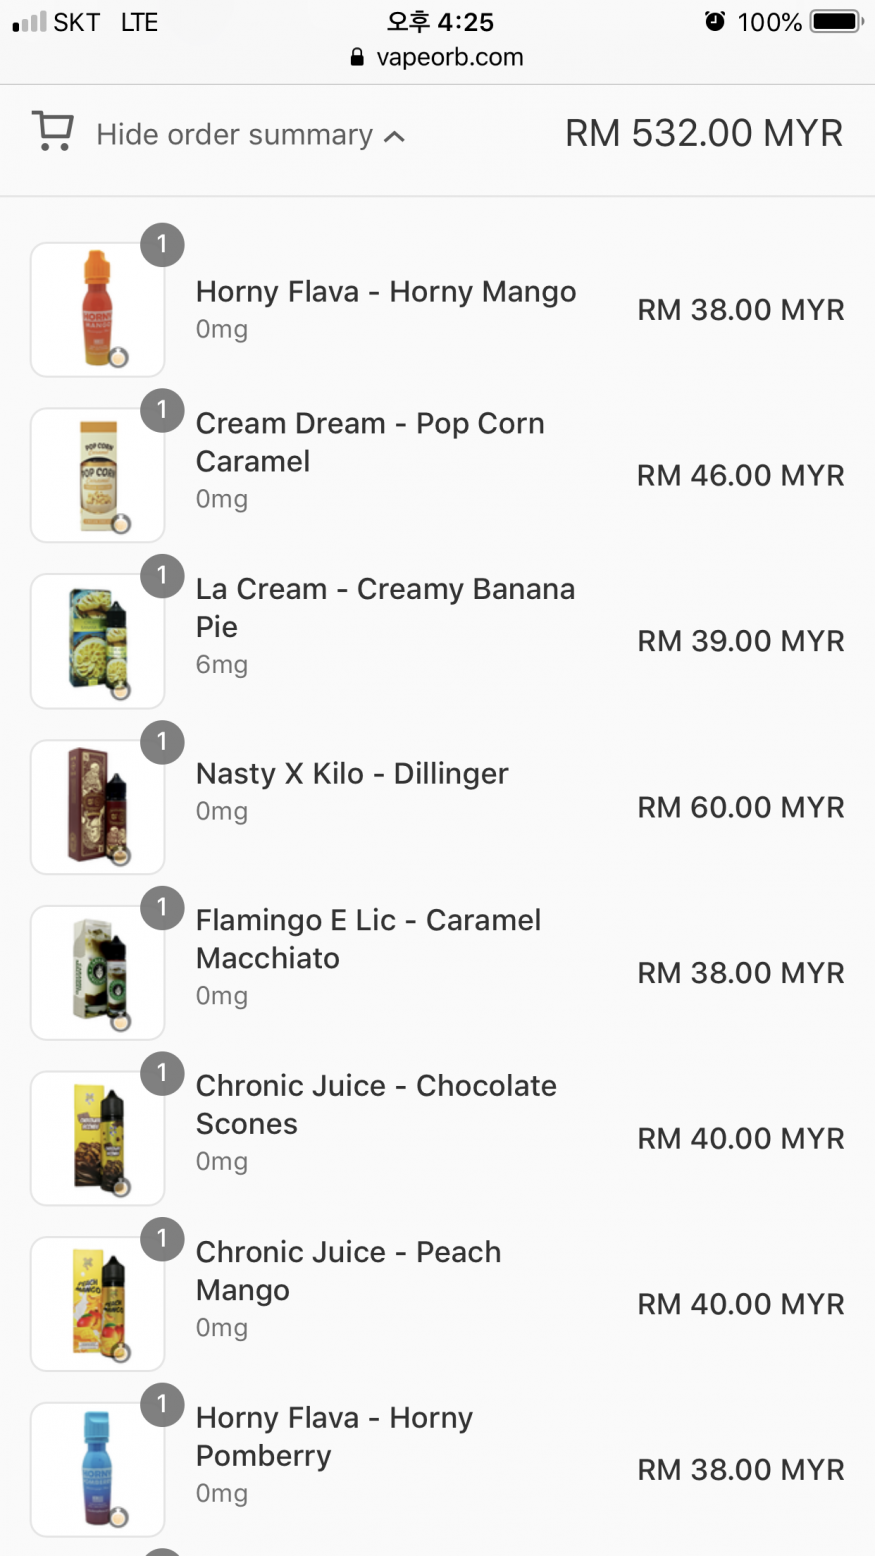Tap the quantity badge on Horny Mango
Image resolution: width=875 pixels, height=1556 pixels.
coord(162,245)
